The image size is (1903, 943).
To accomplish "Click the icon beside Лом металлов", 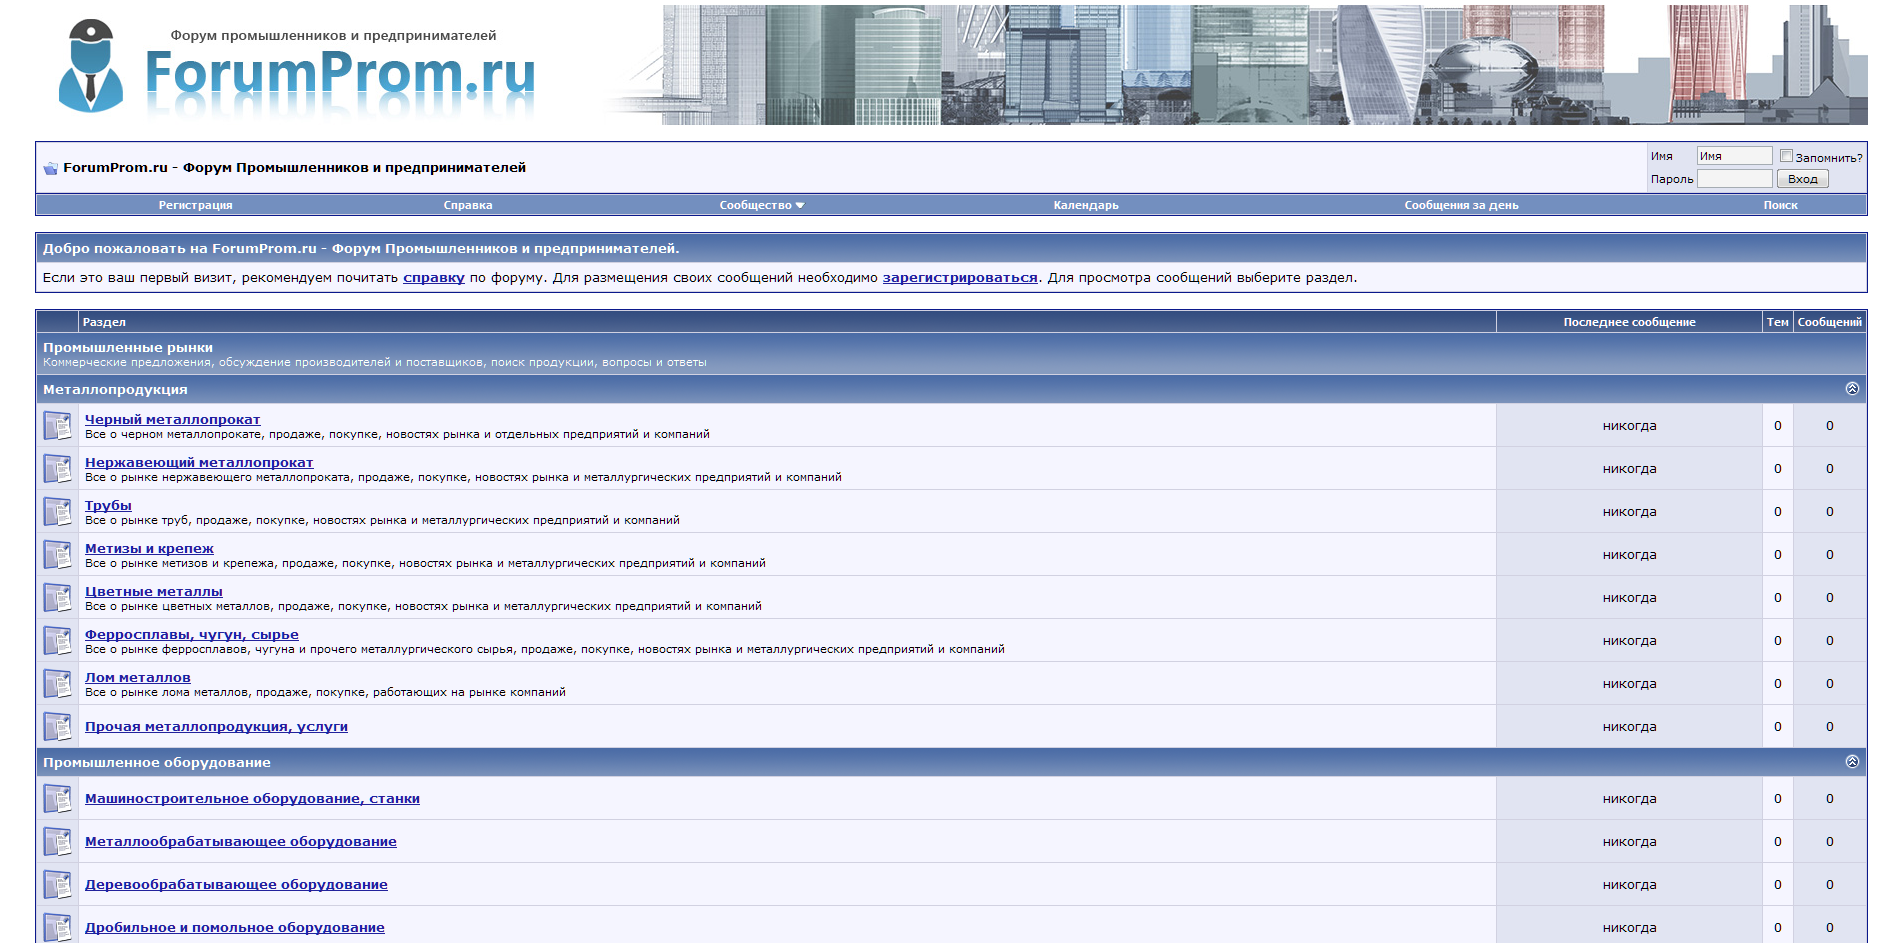I will pyautogui.click(x=55, y=682).
